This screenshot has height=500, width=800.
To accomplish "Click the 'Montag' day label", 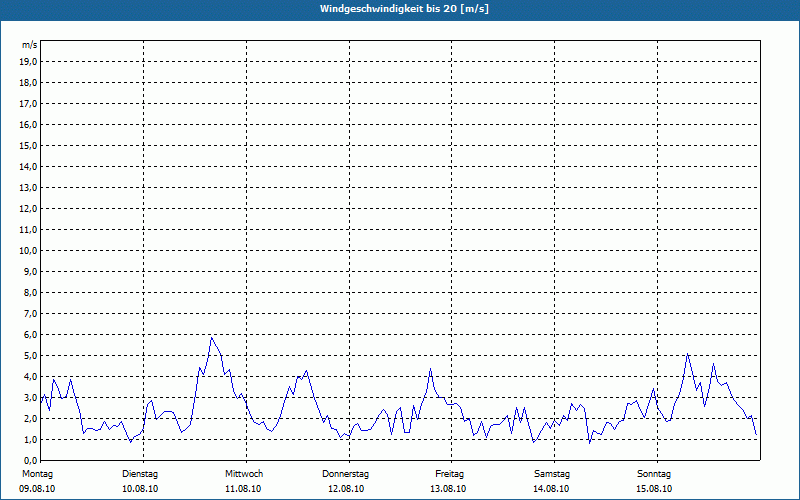I will pos(37,474).
